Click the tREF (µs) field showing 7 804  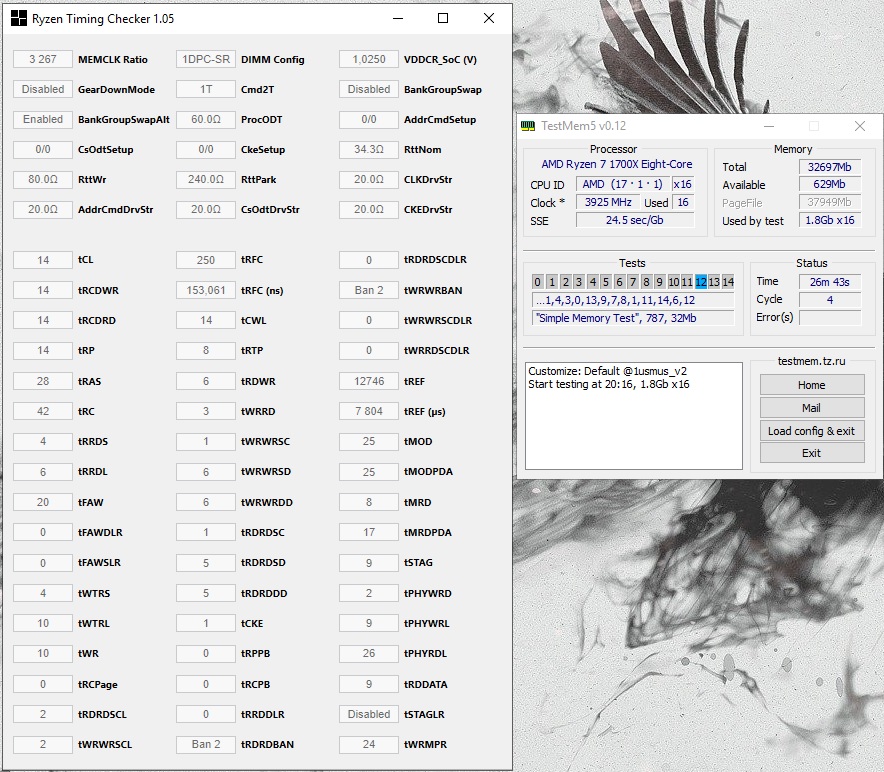click(x=369, y=411)
